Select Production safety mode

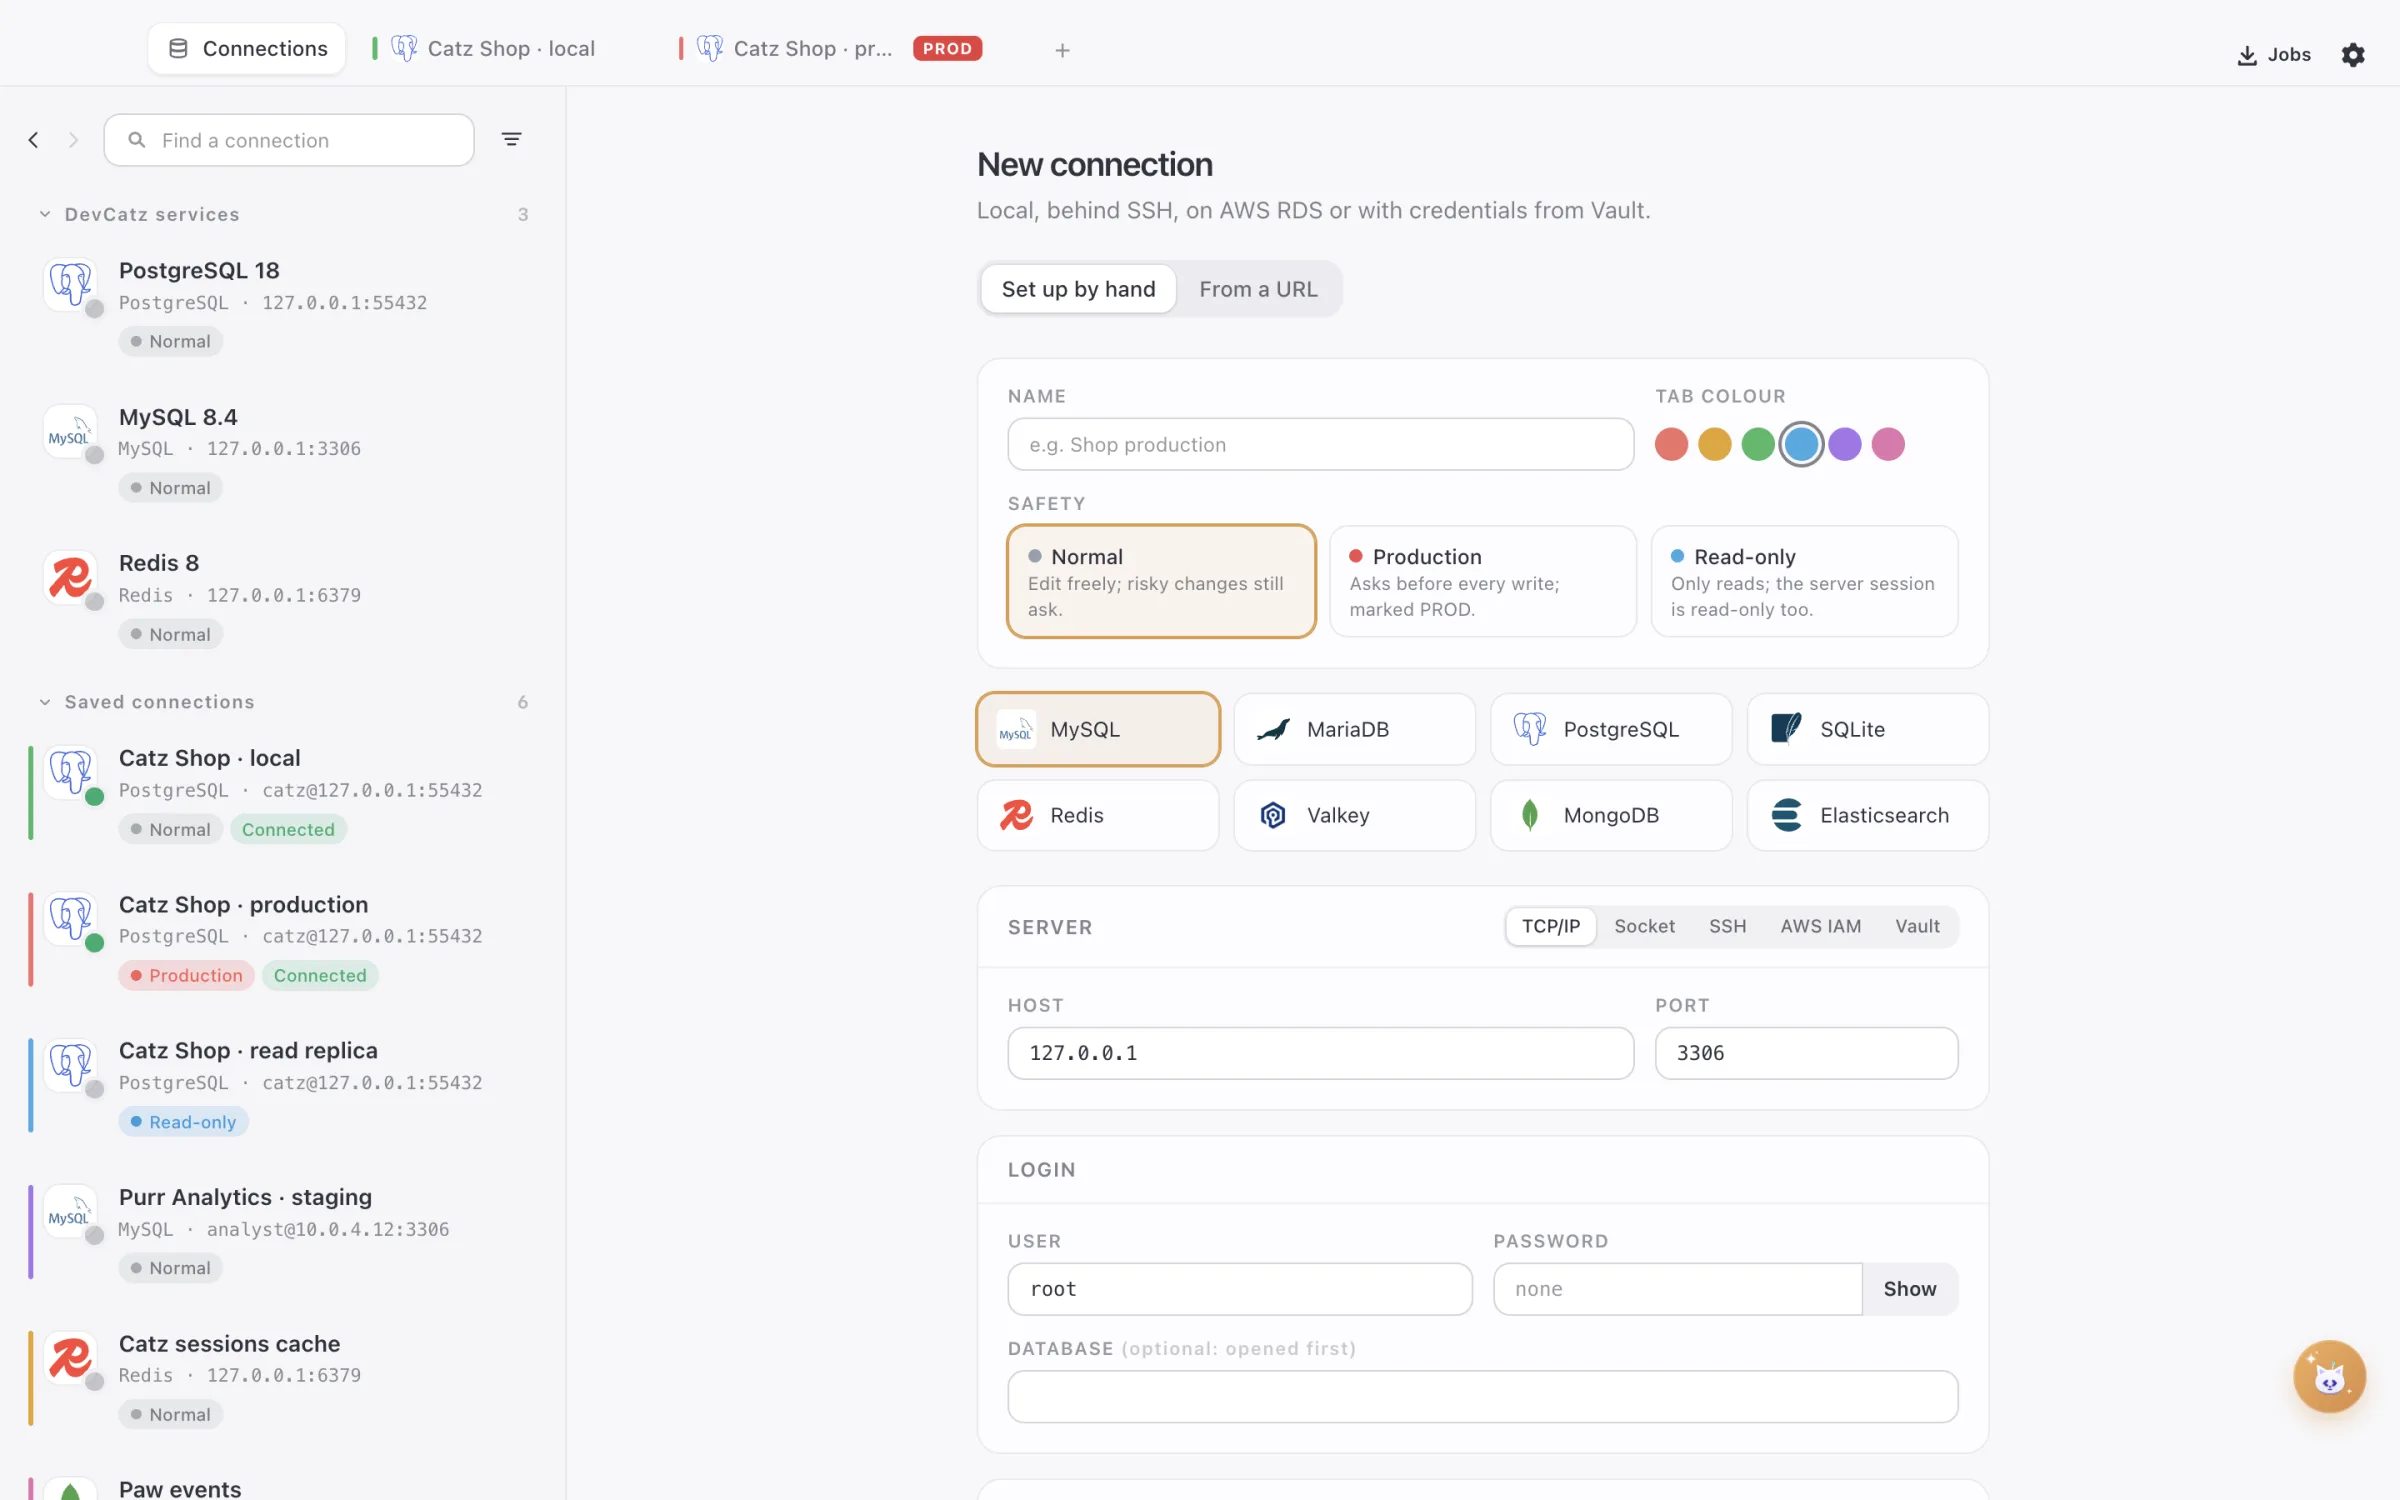(x=1482, y=581)
